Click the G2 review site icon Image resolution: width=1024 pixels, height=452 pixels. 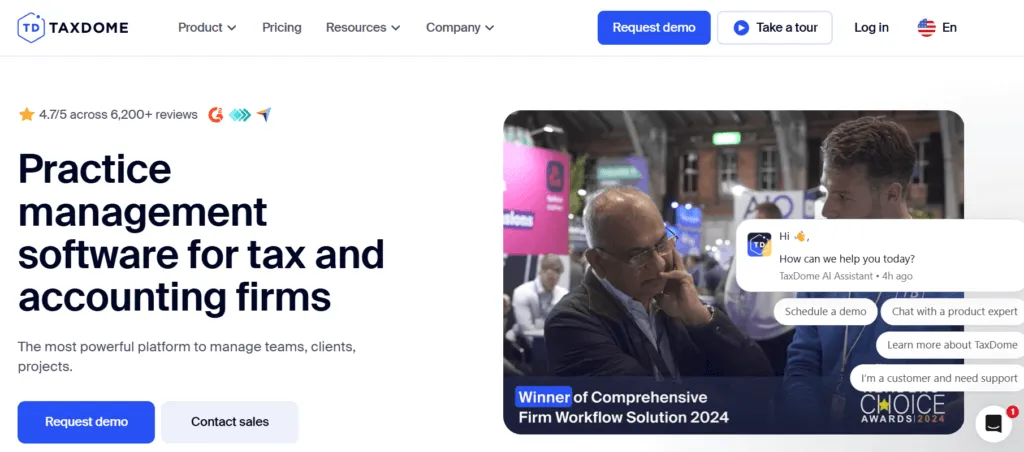tap(216, 115)
